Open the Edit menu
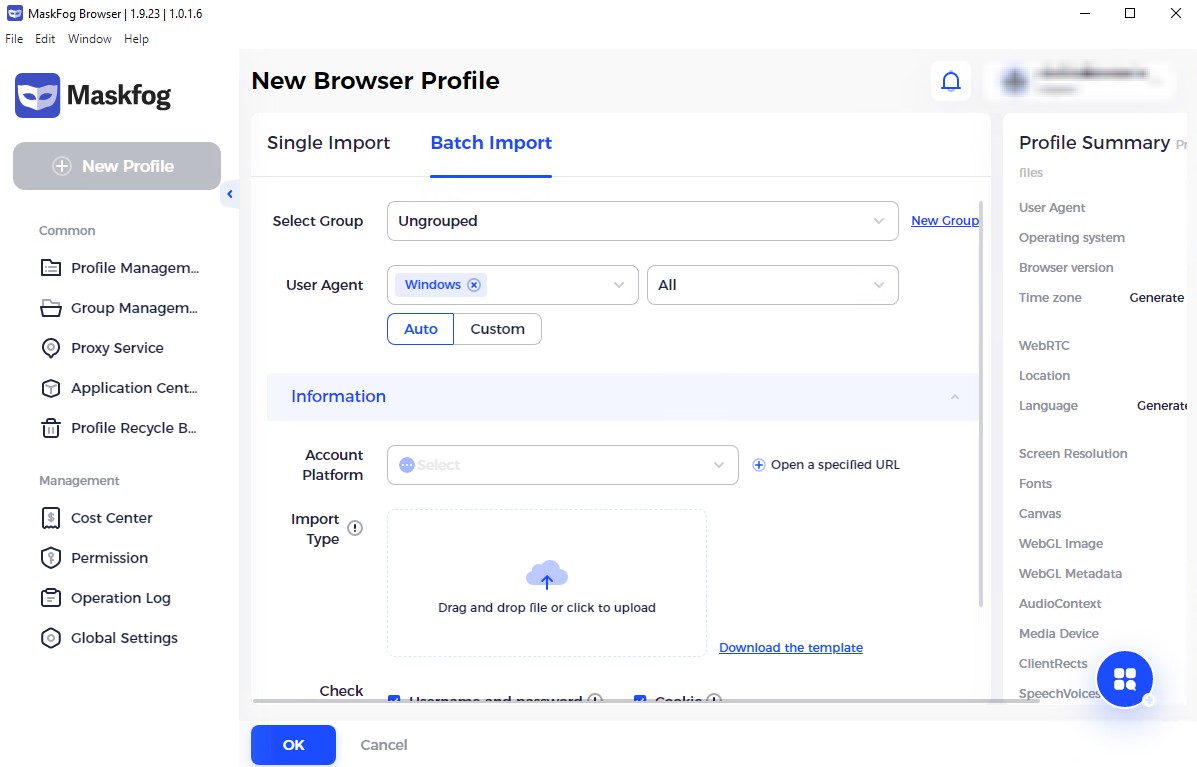The width and height of the screenshot is (1197, 767). click(x=45, y=39)
